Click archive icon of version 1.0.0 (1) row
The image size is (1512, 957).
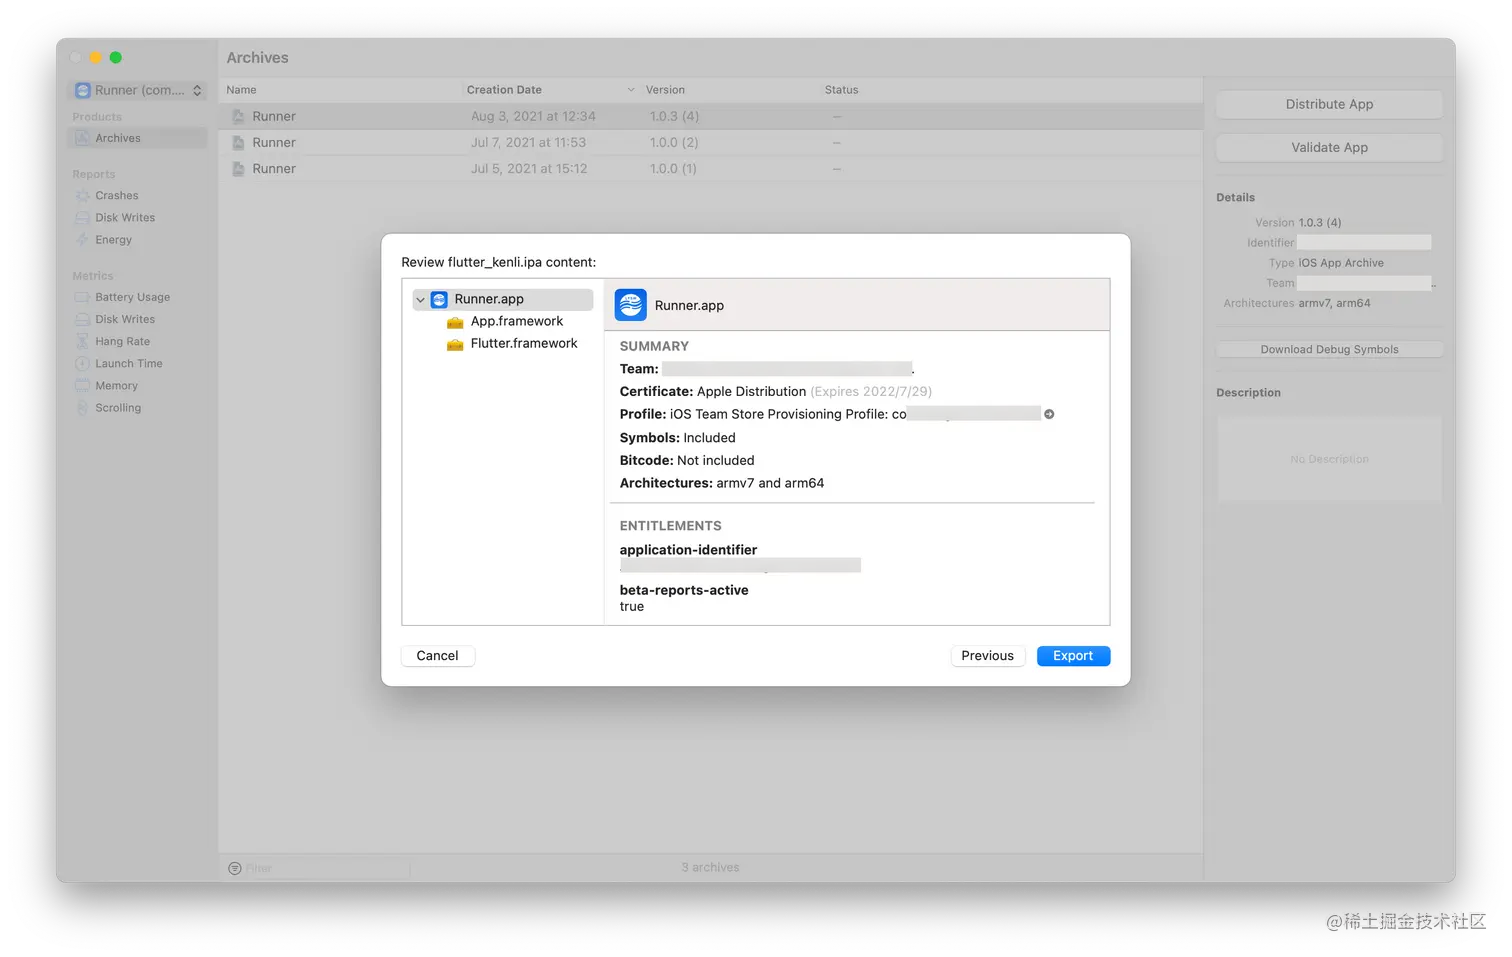(238, 169)
